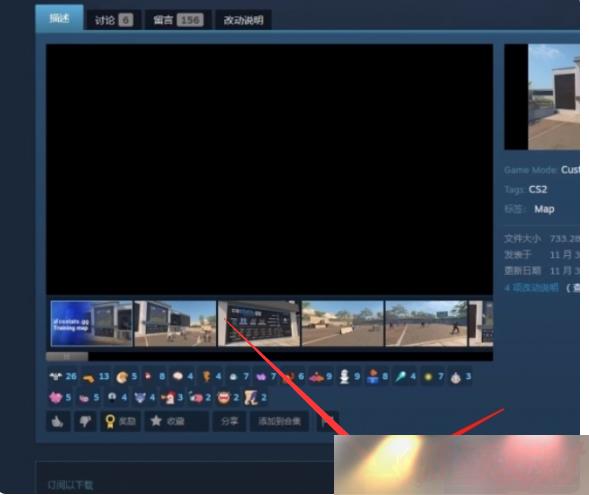Screen dimensions: 589x495
Task: Click the teal comet reaction with count 4
Action: pyautogui.click(x=405, y=376)
